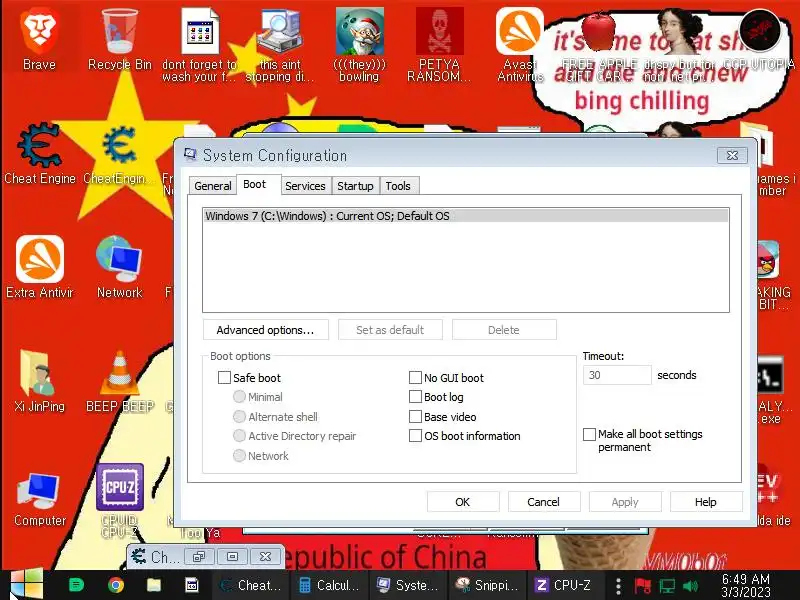800x600 pixels.
Task: Open the Windows Start button
Action: pyautogui.click(x=26, y=585)
